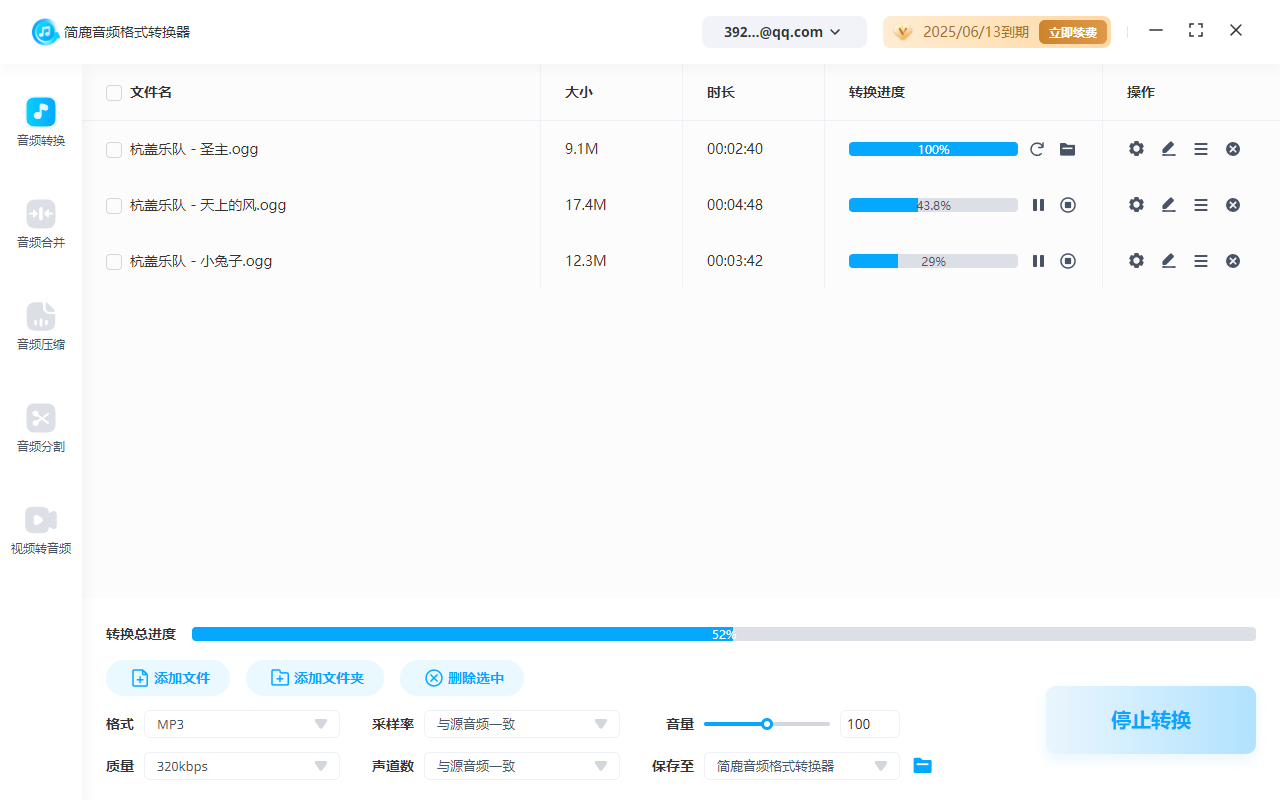Stop conversion of 小兔子.ogg
The width and height of the screenshot is (1280, 800).
point(1067,260)
